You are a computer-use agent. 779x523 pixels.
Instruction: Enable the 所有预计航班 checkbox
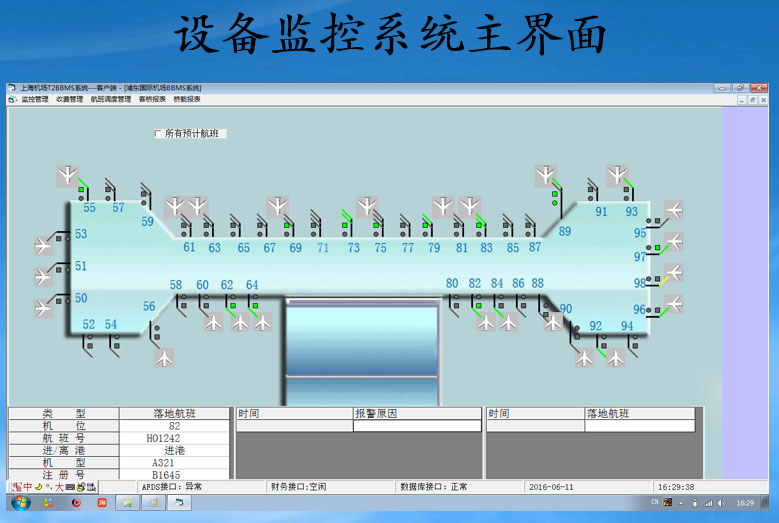pos(158,133)
